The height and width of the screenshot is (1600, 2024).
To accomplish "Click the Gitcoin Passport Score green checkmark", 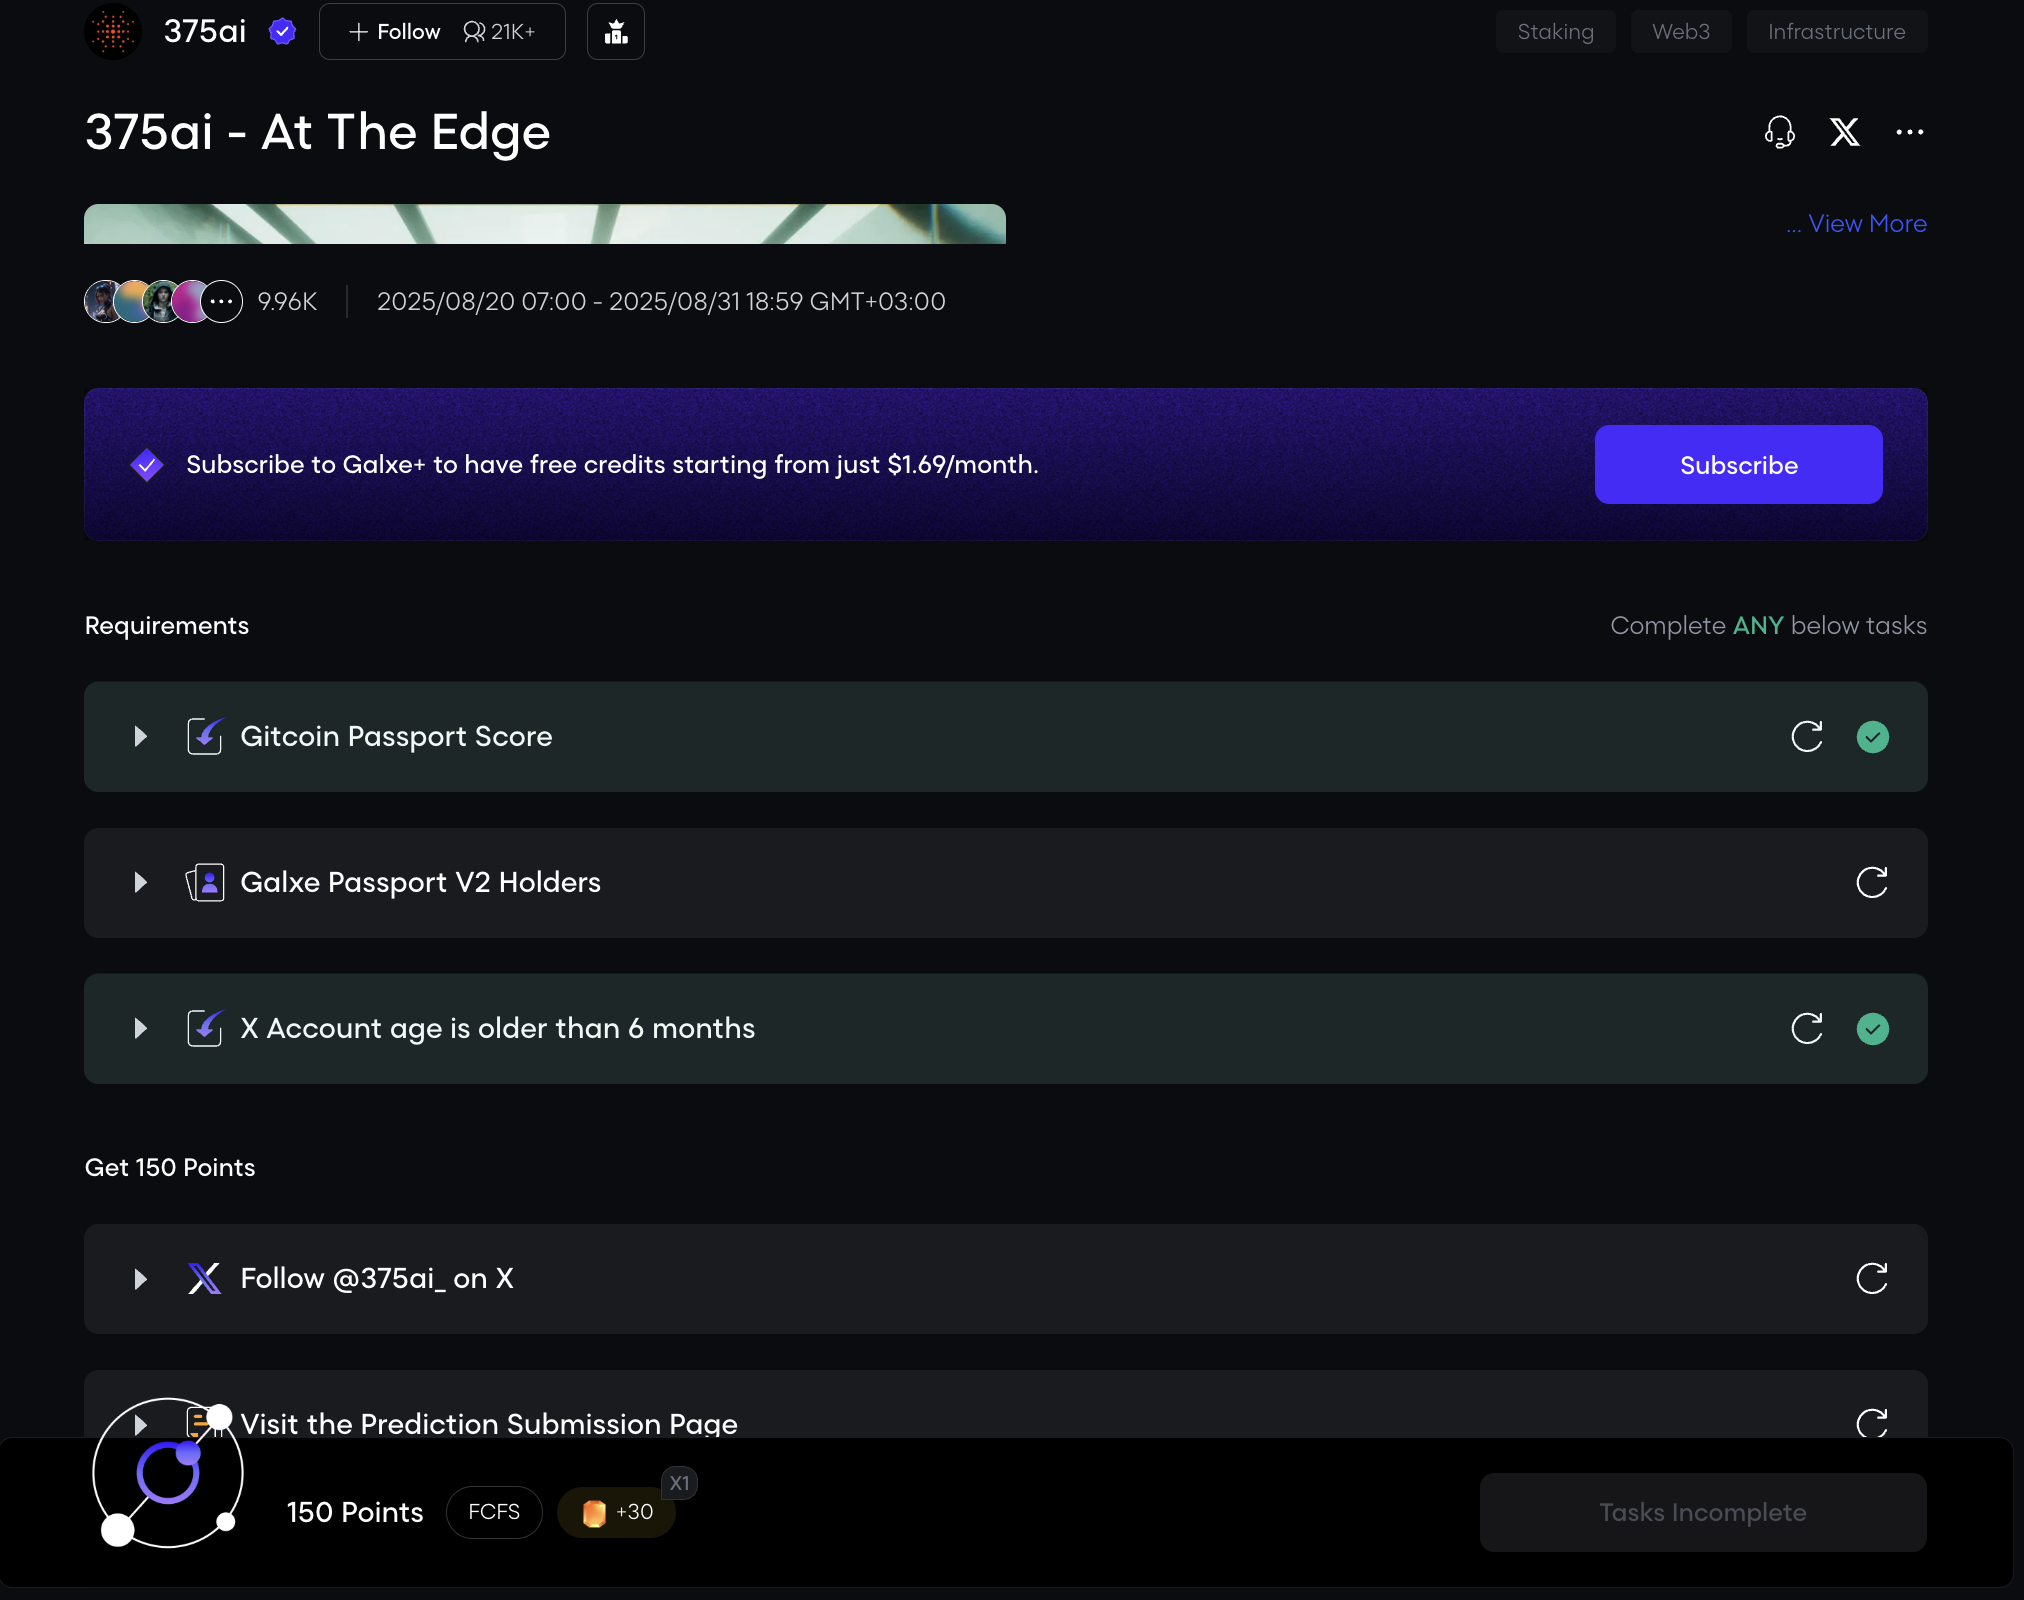I will click(1872, 737).
